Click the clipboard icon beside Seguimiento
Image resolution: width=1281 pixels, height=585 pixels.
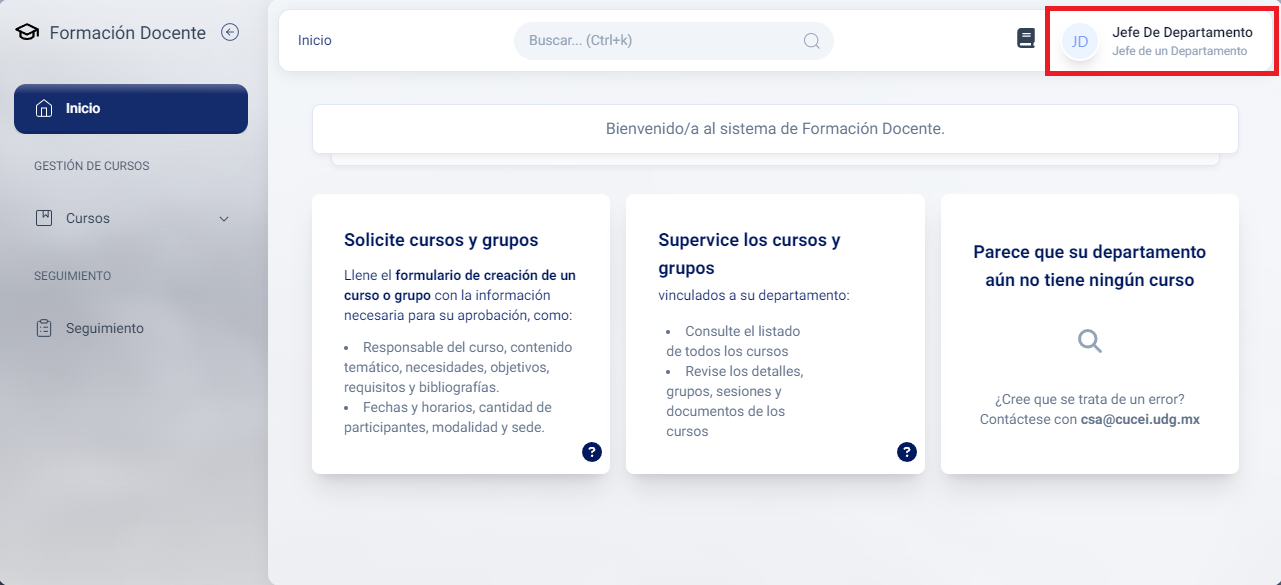(x=44, y=328)
